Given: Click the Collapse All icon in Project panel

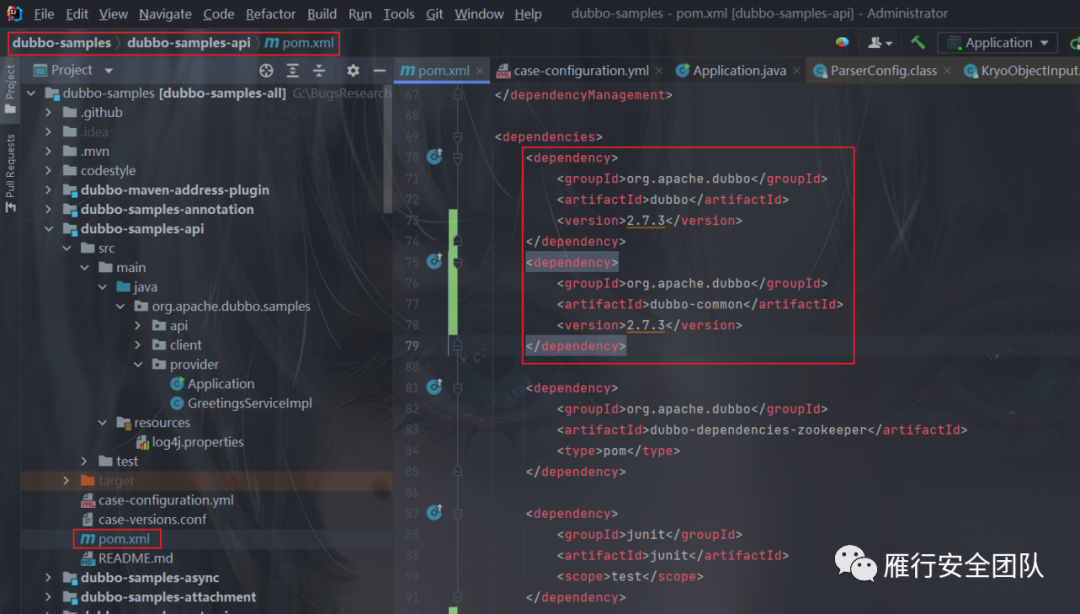Looking at the screenshot, I should click(x=319, y=70).
